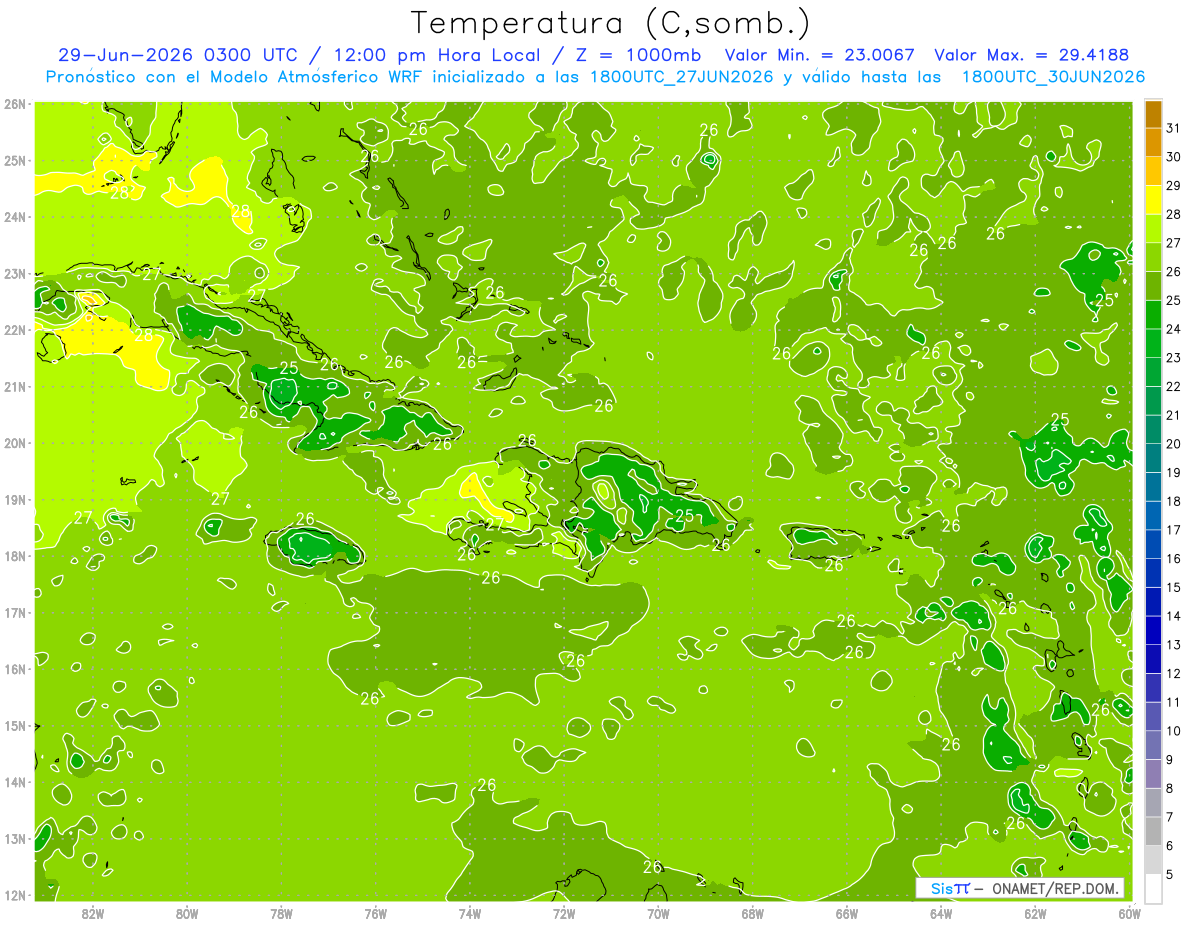Click the "ONAMET/REP.DOM." credit label
Image resolution: width=1200 pixels, height=927 pixels.
coord(1057,888)
